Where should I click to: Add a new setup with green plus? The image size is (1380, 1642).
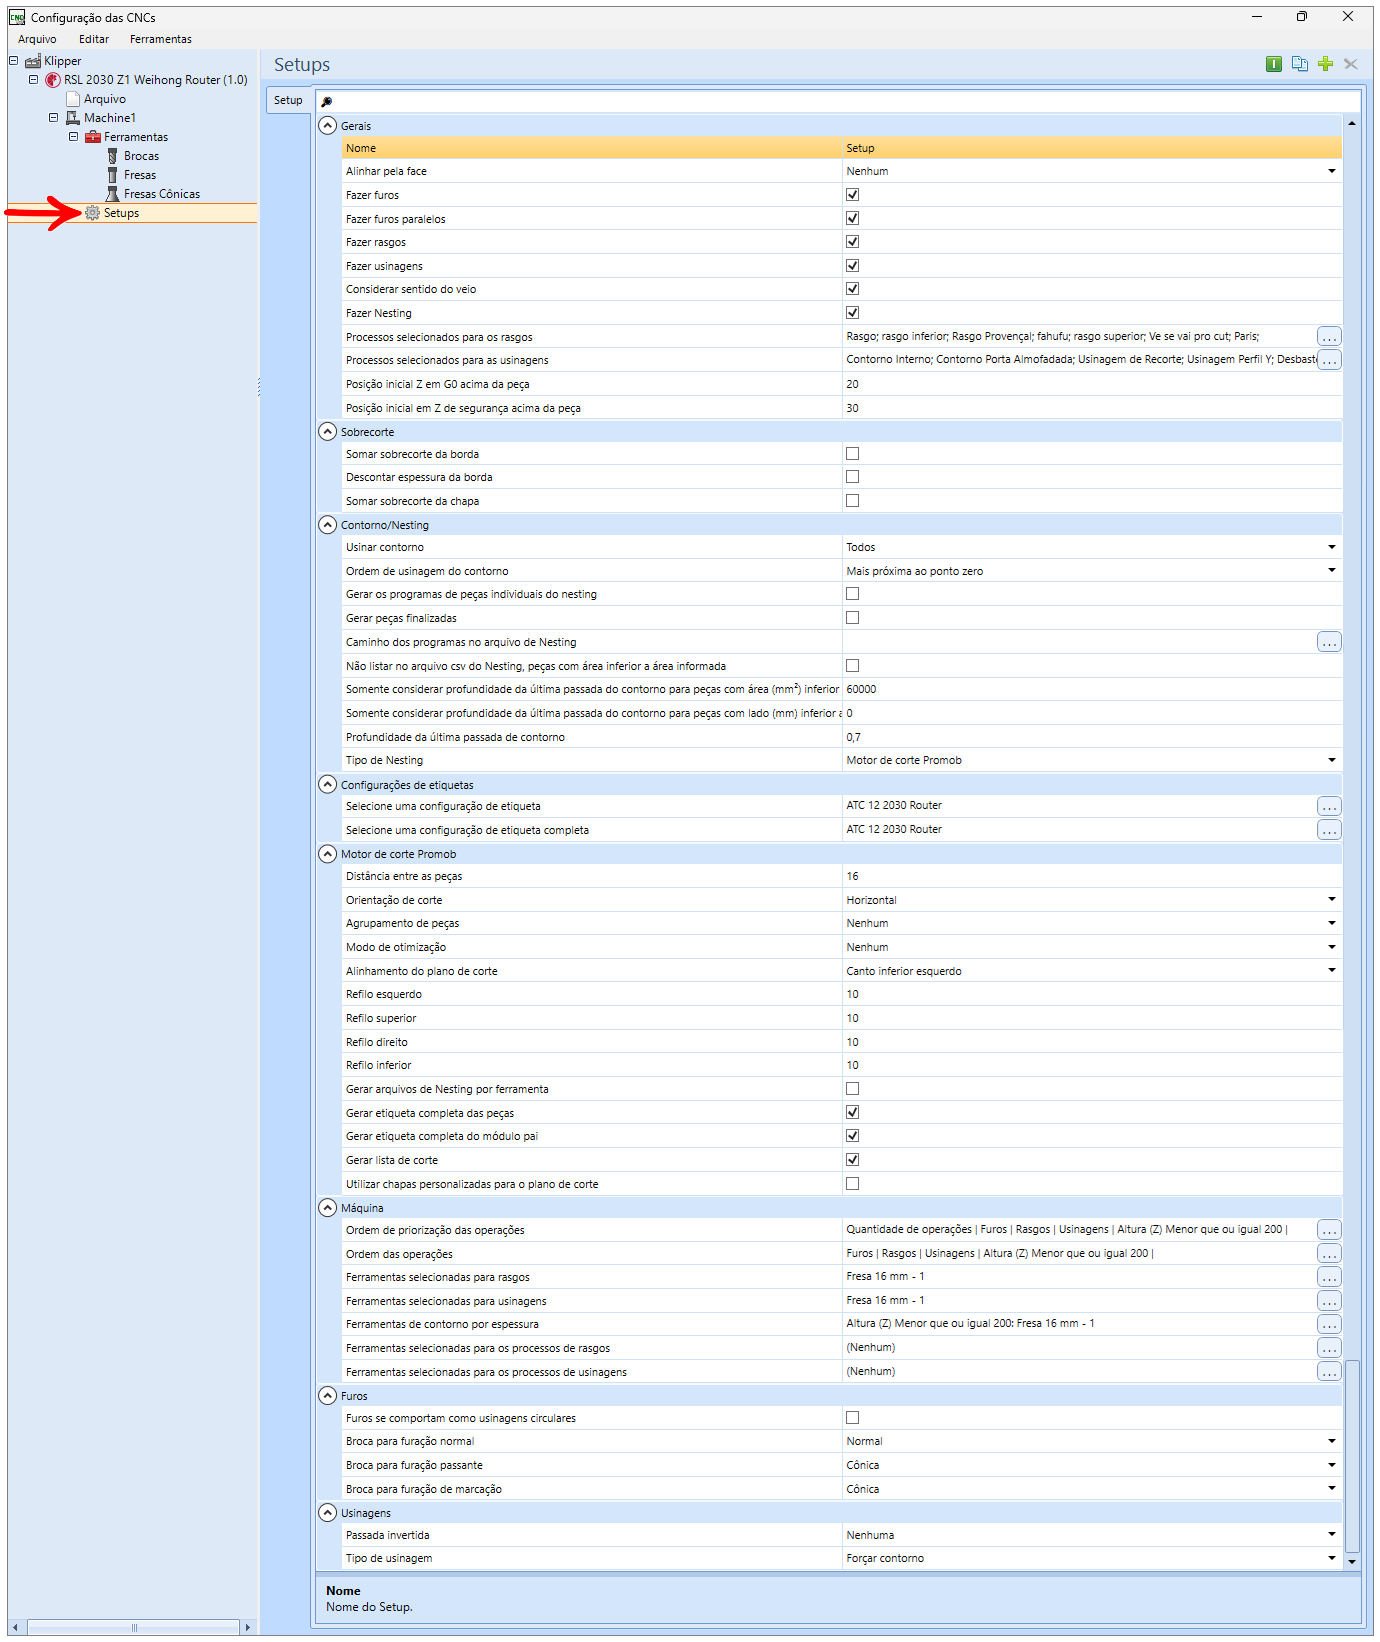click(1326, 64)
